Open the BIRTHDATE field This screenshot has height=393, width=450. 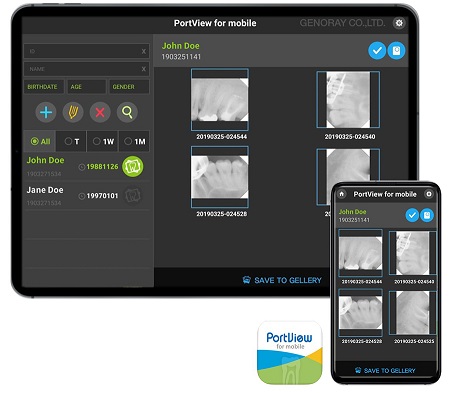[x=44, y=87]
